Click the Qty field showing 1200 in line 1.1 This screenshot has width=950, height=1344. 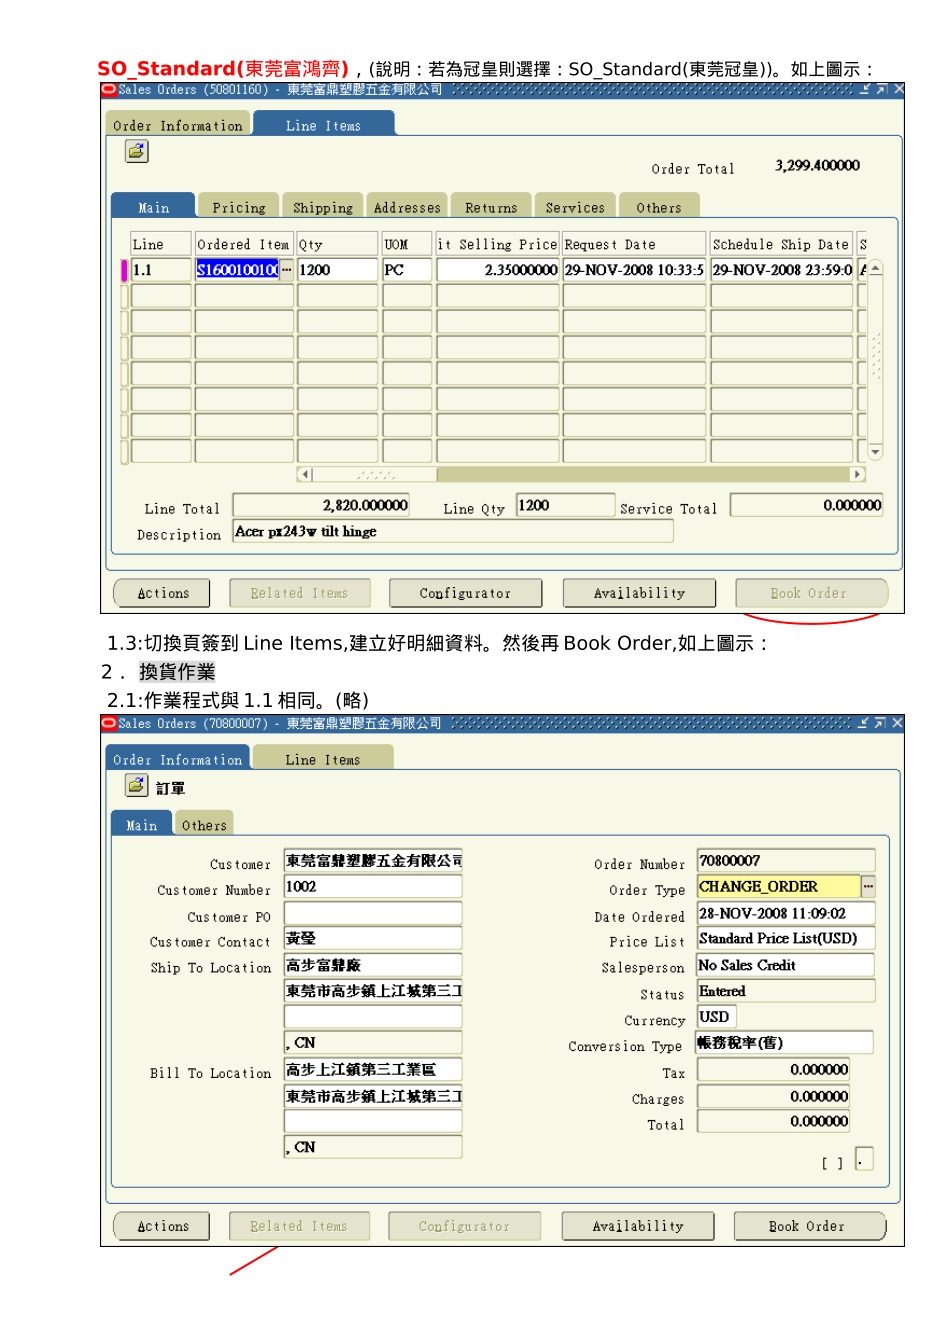[338, 270]
